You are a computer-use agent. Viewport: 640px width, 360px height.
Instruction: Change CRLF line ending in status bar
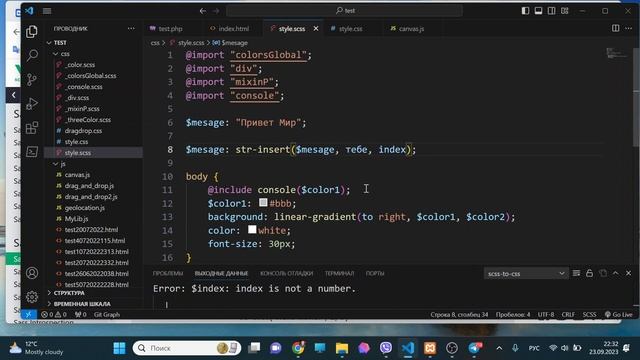568,315
